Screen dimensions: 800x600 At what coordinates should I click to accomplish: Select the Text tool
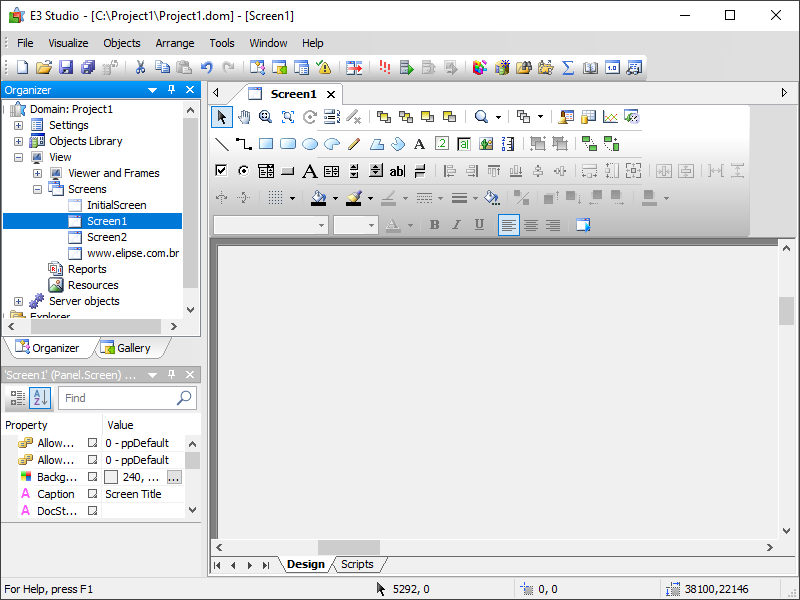[418, 143]
